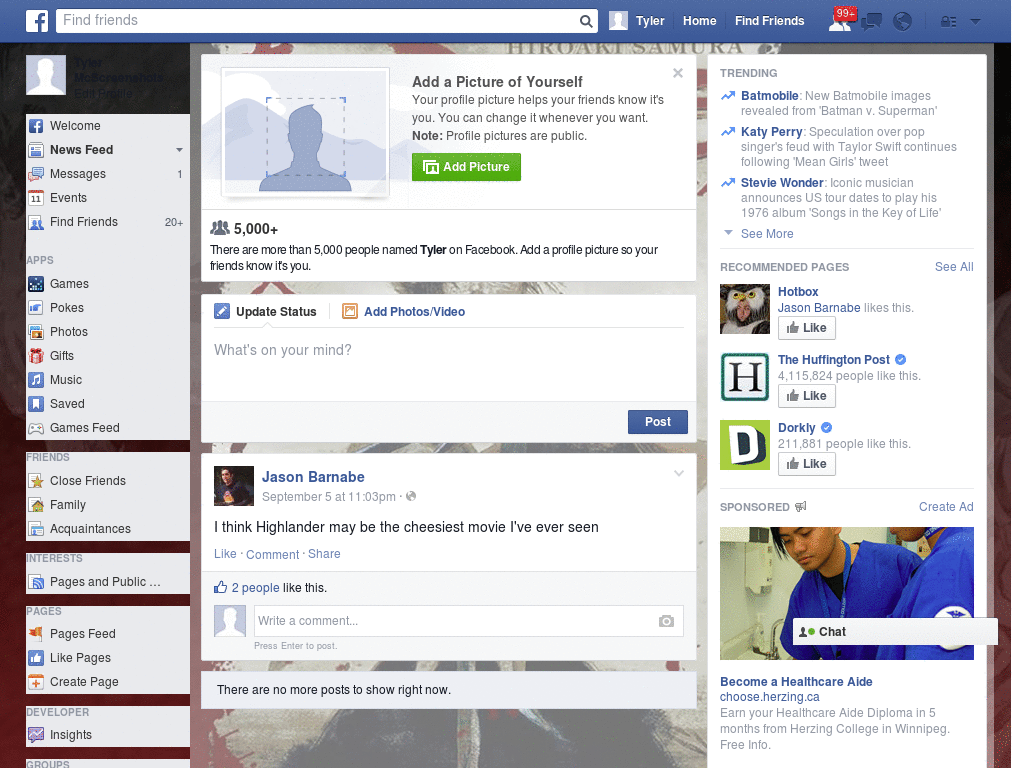
Task: Open the Stevie Wonder trending topic
Action: pyautogui.click(x=782, y=183)
